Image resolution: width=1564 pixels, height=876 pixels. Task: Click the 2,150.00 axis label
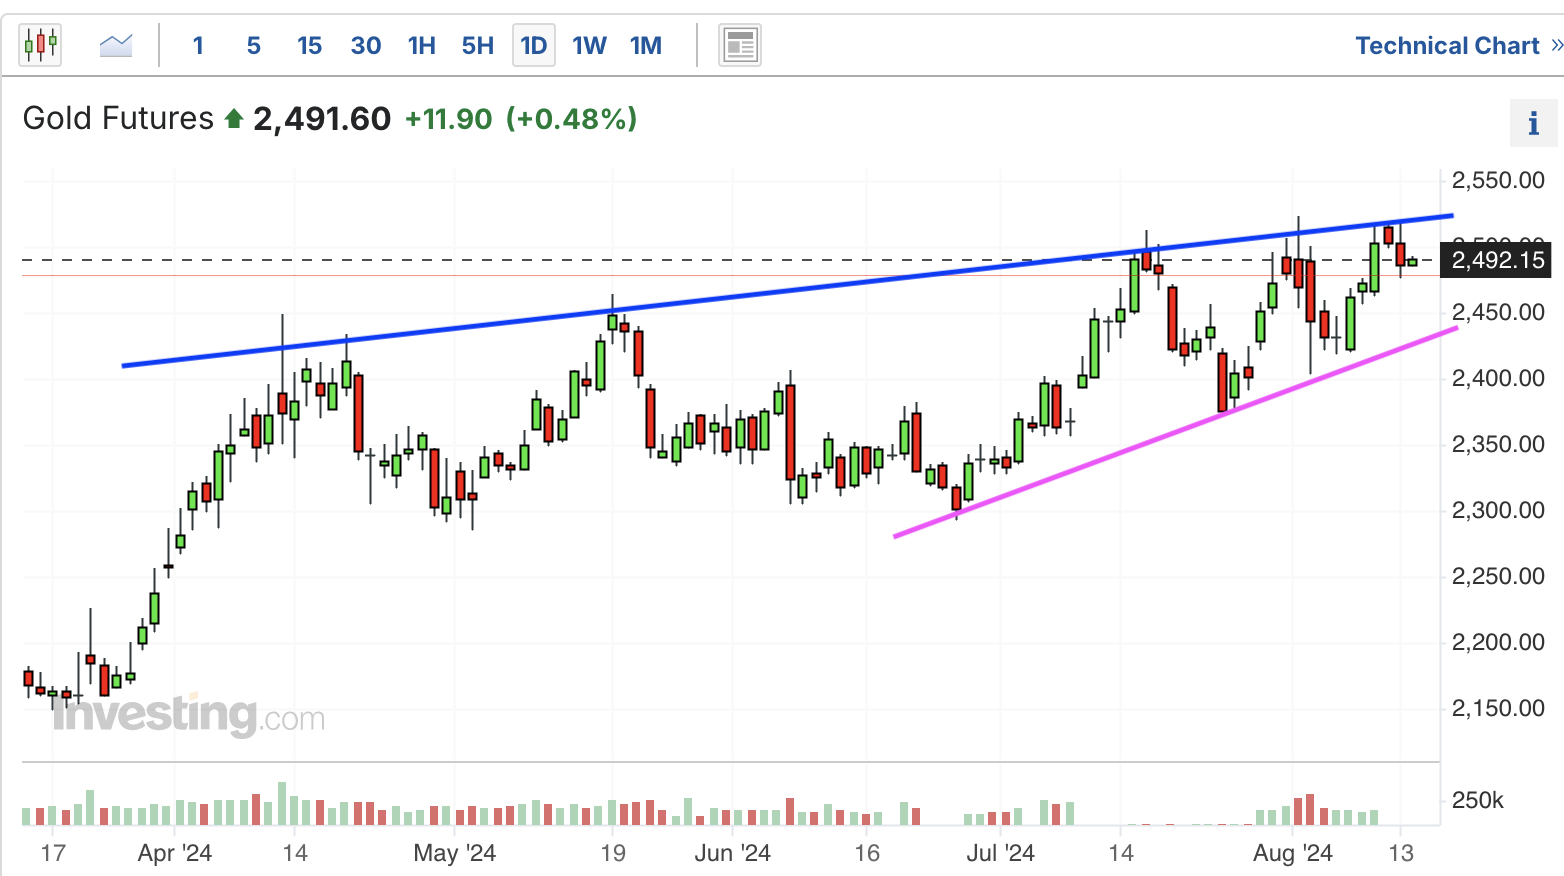(1498, 709)
